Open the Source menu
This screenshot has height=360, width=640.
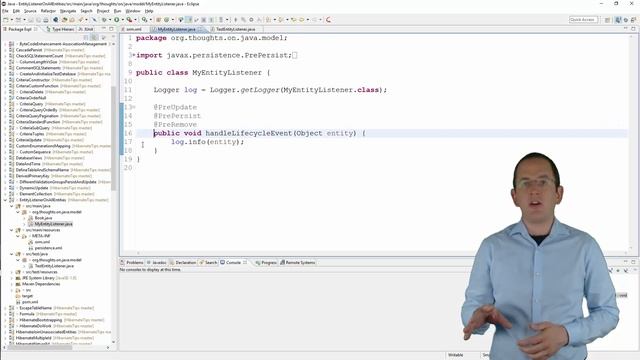[x=30, y=11]
